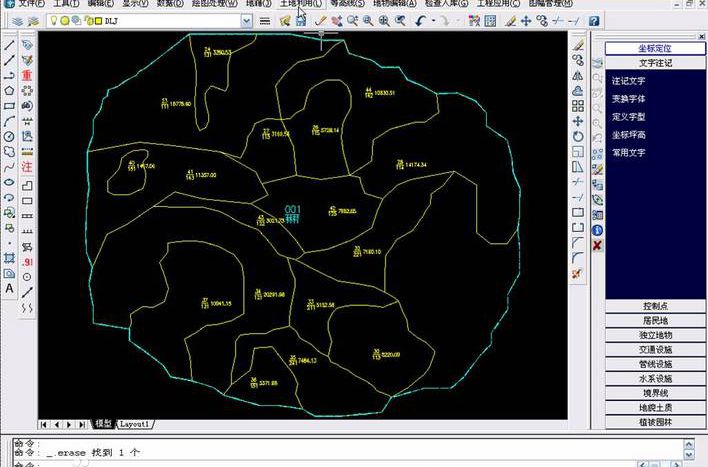This screenshot has height=467, width=708.
Task: Select the rotate tool in modify toolbar
Action: [578, 136]
